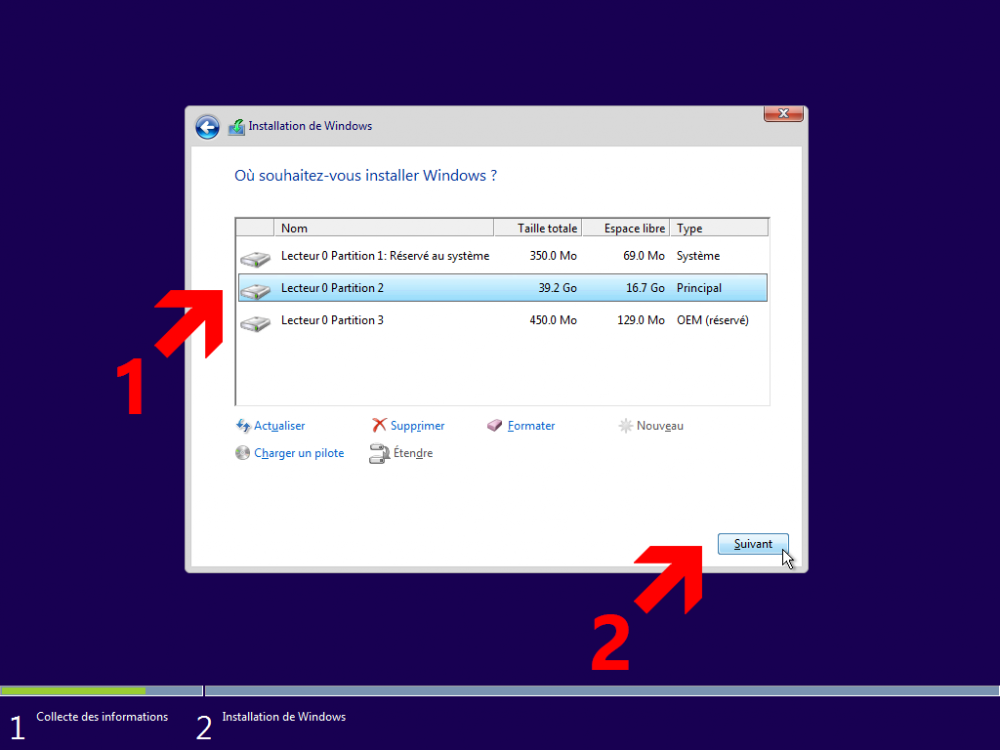The height and width of the screenshot is (750, 1000).
Task: Click drive icon for Partition 2
Action: pyautogui.click(x=255, y=291)
